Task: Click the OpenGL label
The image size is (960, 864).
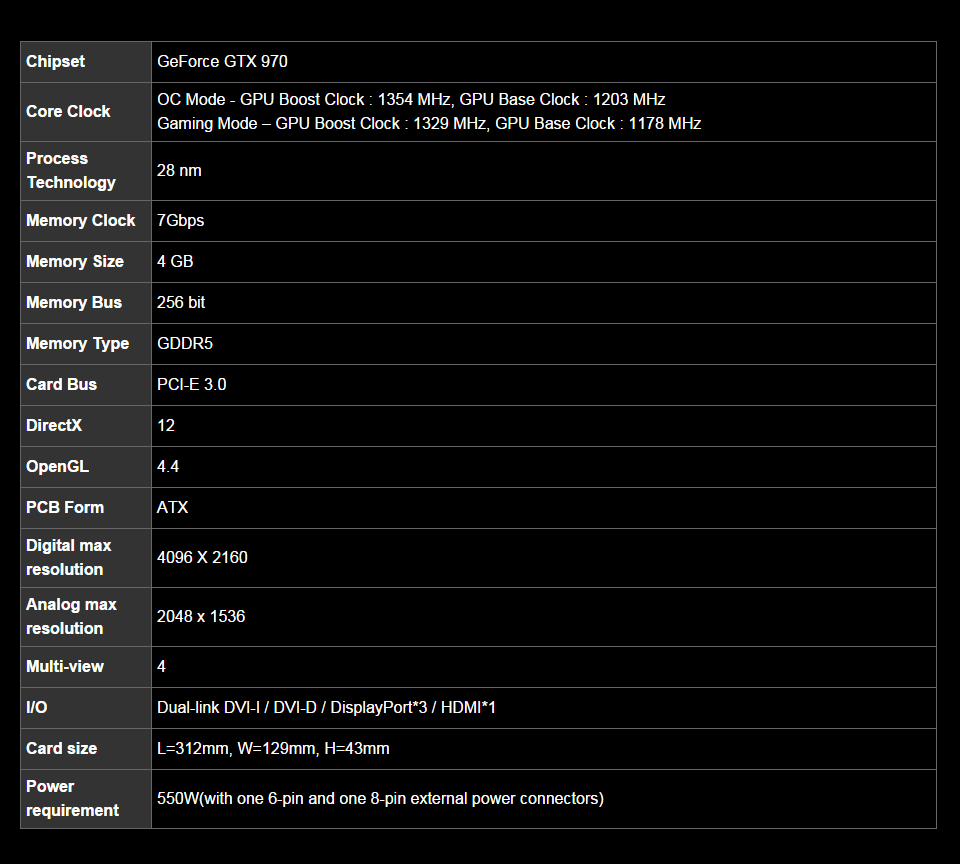Action: [58, 467]
